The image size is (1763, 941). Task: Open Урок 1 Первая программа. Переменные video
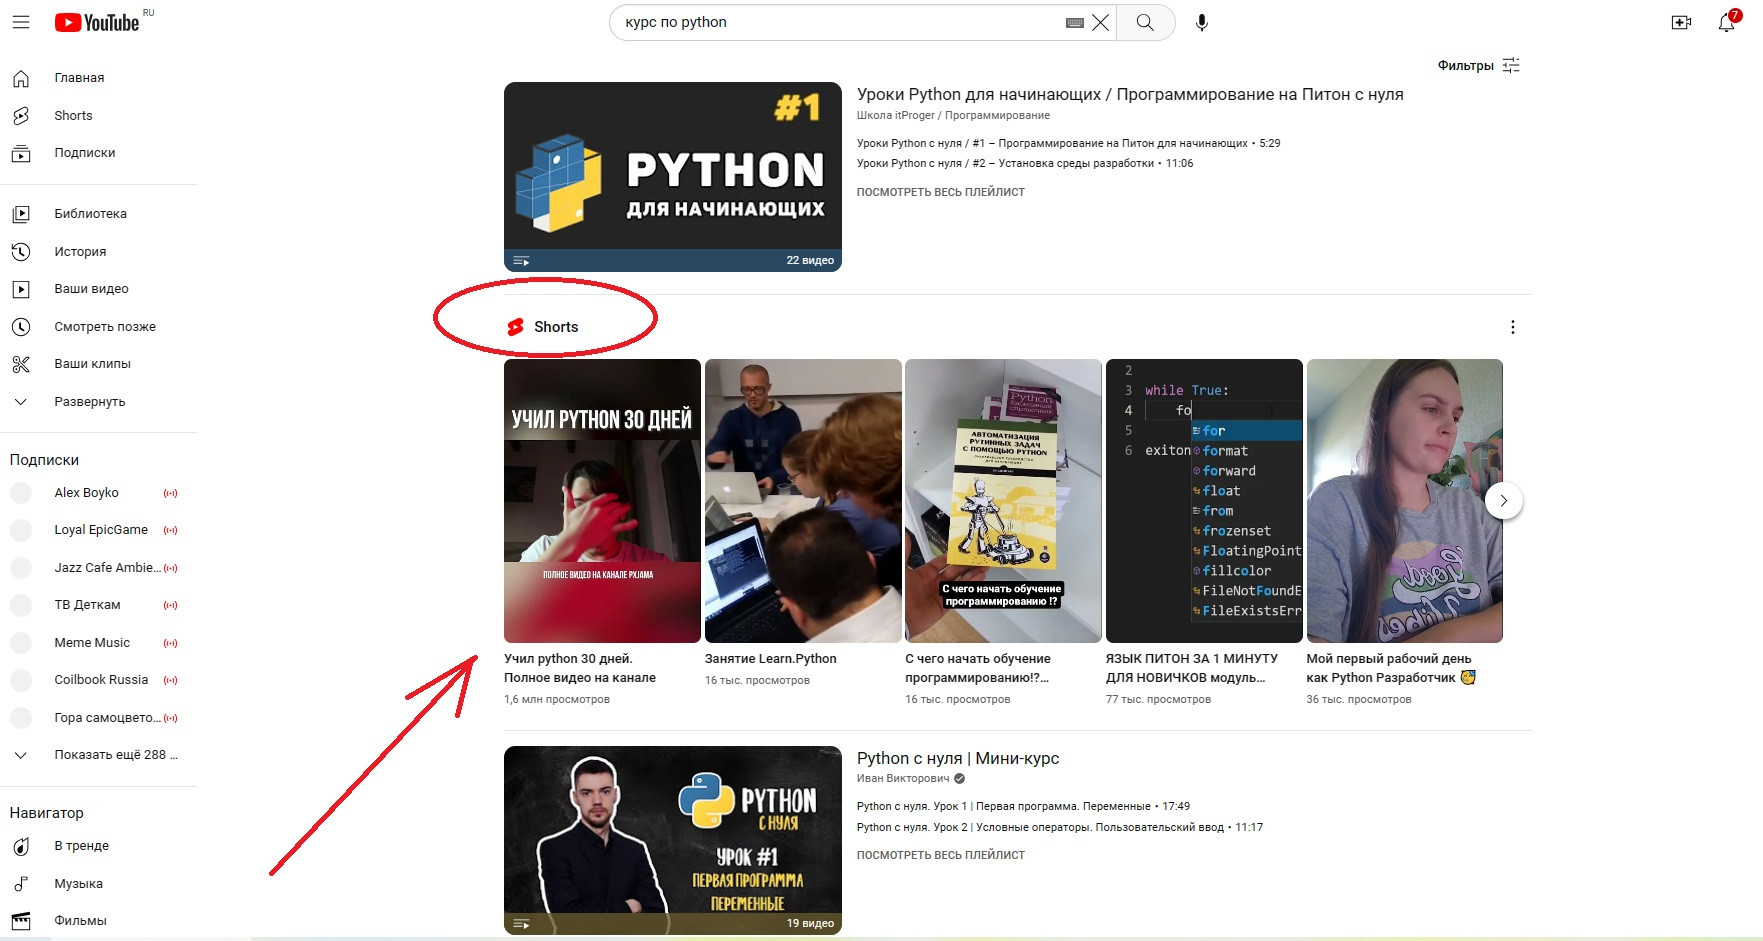click(x=1023, y=807)
